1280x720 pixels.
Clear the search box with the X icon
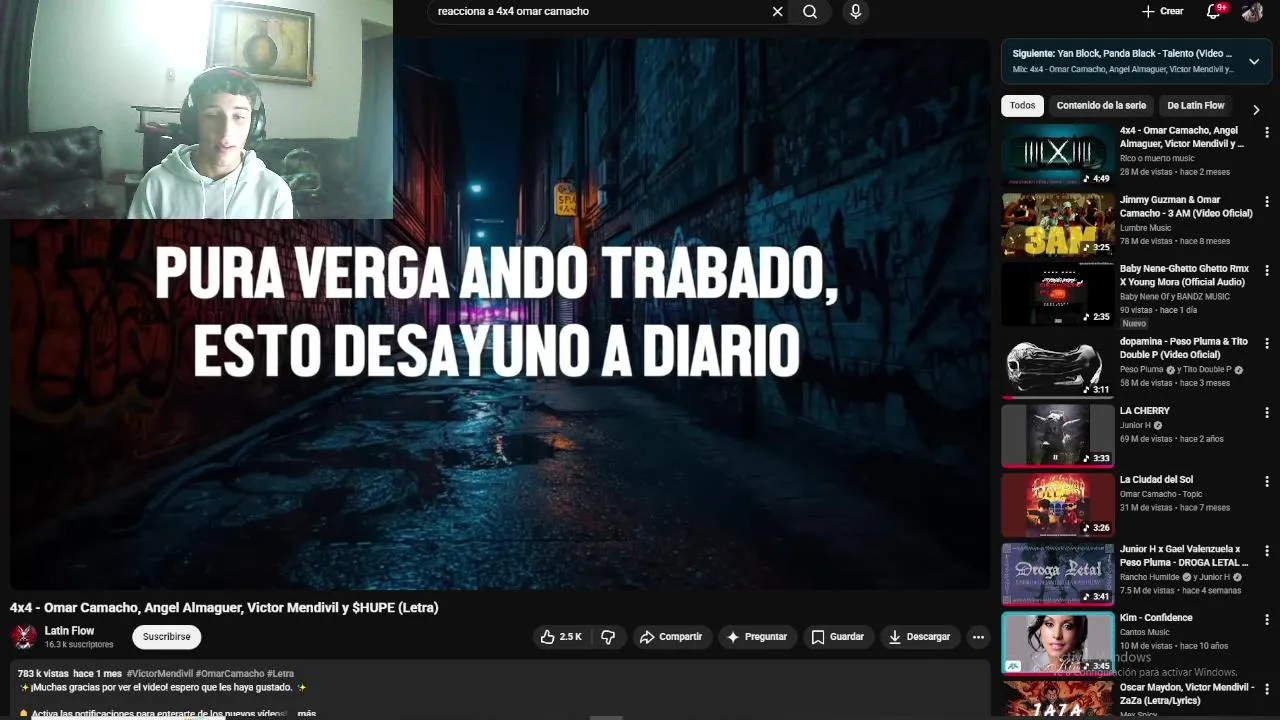point(777,12)
